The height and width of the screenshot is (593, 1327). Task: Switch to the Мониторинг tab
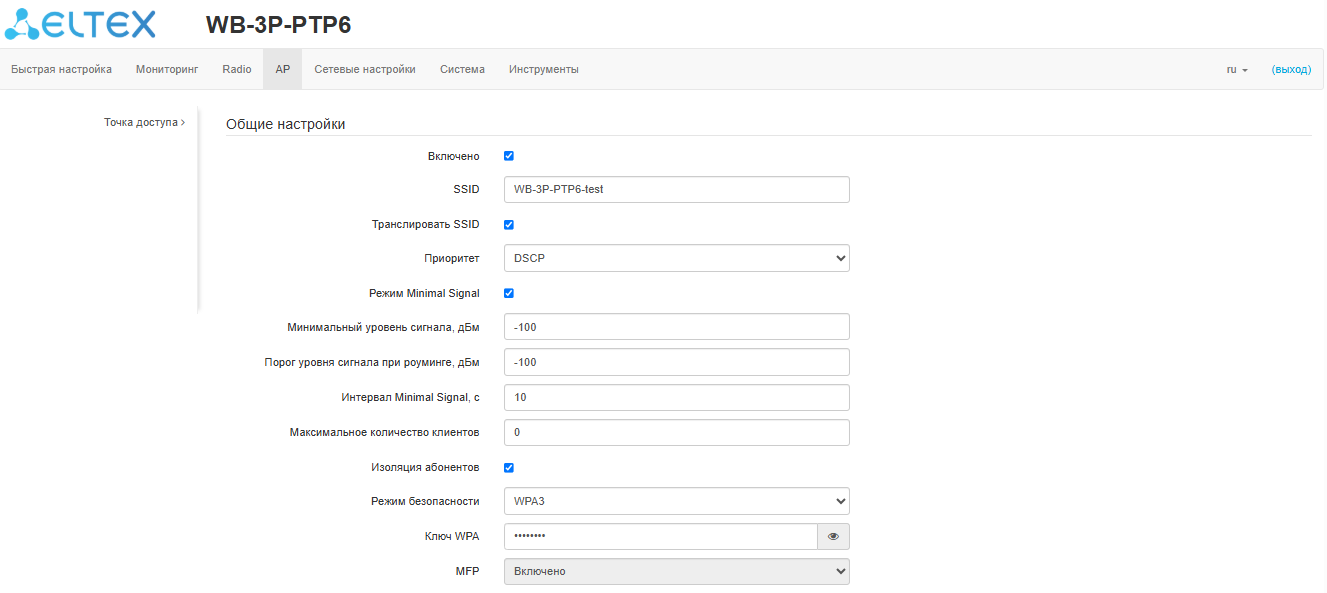[167, 70]
